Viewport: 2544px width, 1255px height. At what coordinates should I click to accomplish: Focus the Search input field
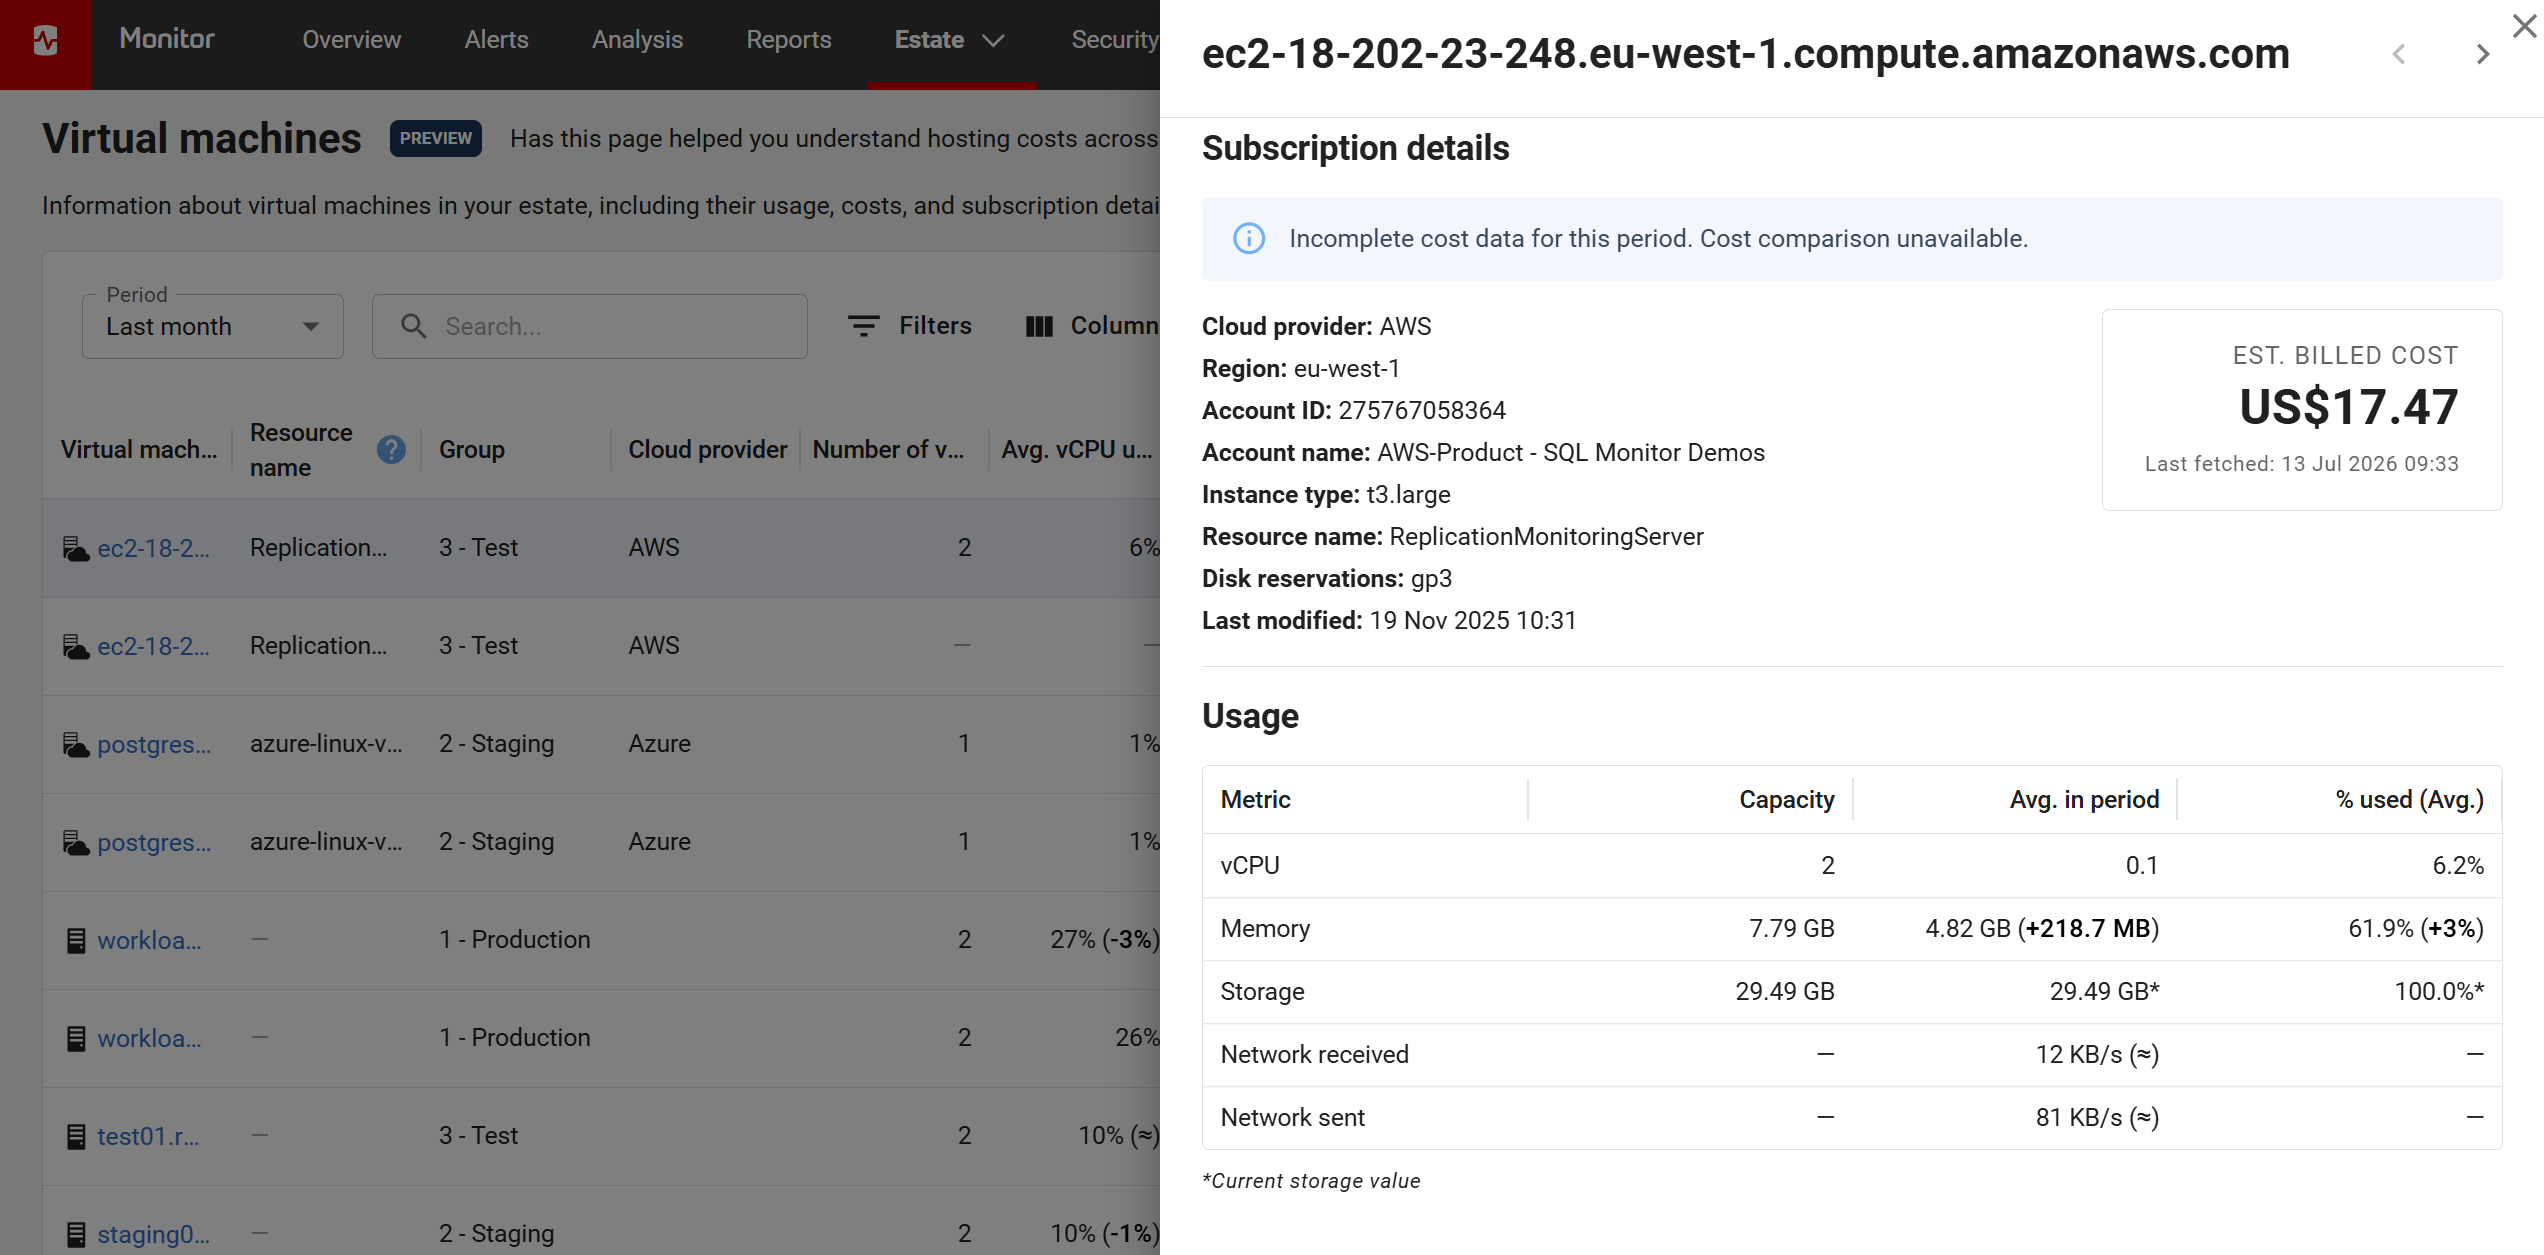(x=590, y=326)
